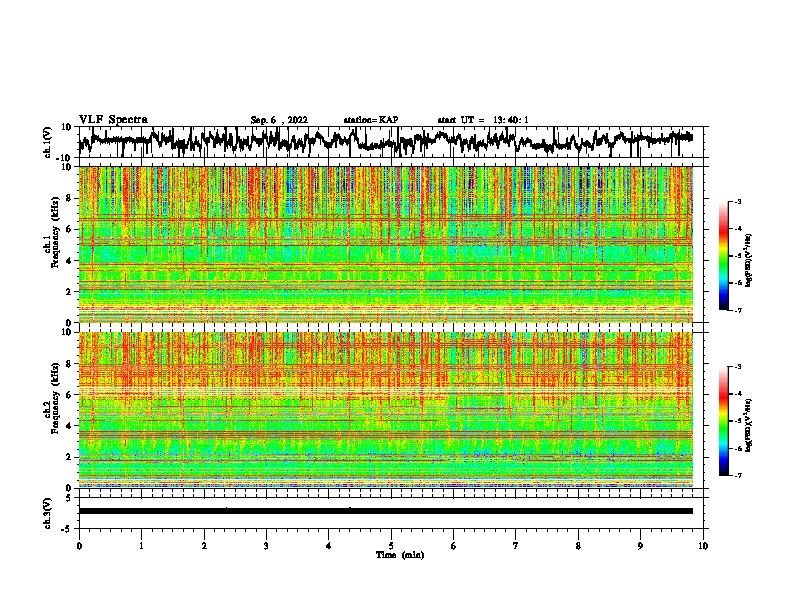Click the time axis tick label "7"

[x=516, y=546]
